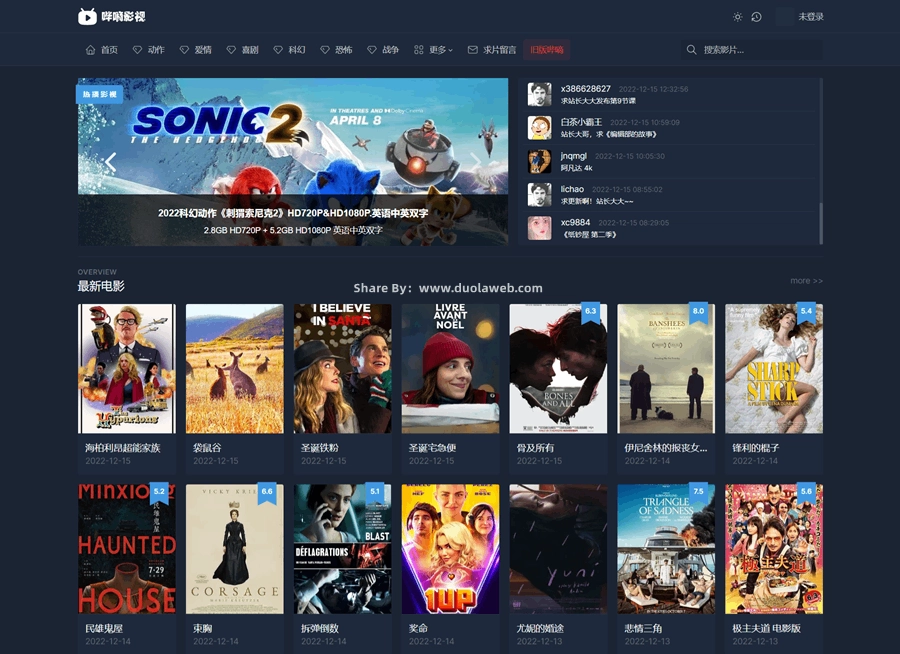Viewport: 900px width, 654px height.
Task: Open the 求片留言 request page
Action: click(492, 50)
